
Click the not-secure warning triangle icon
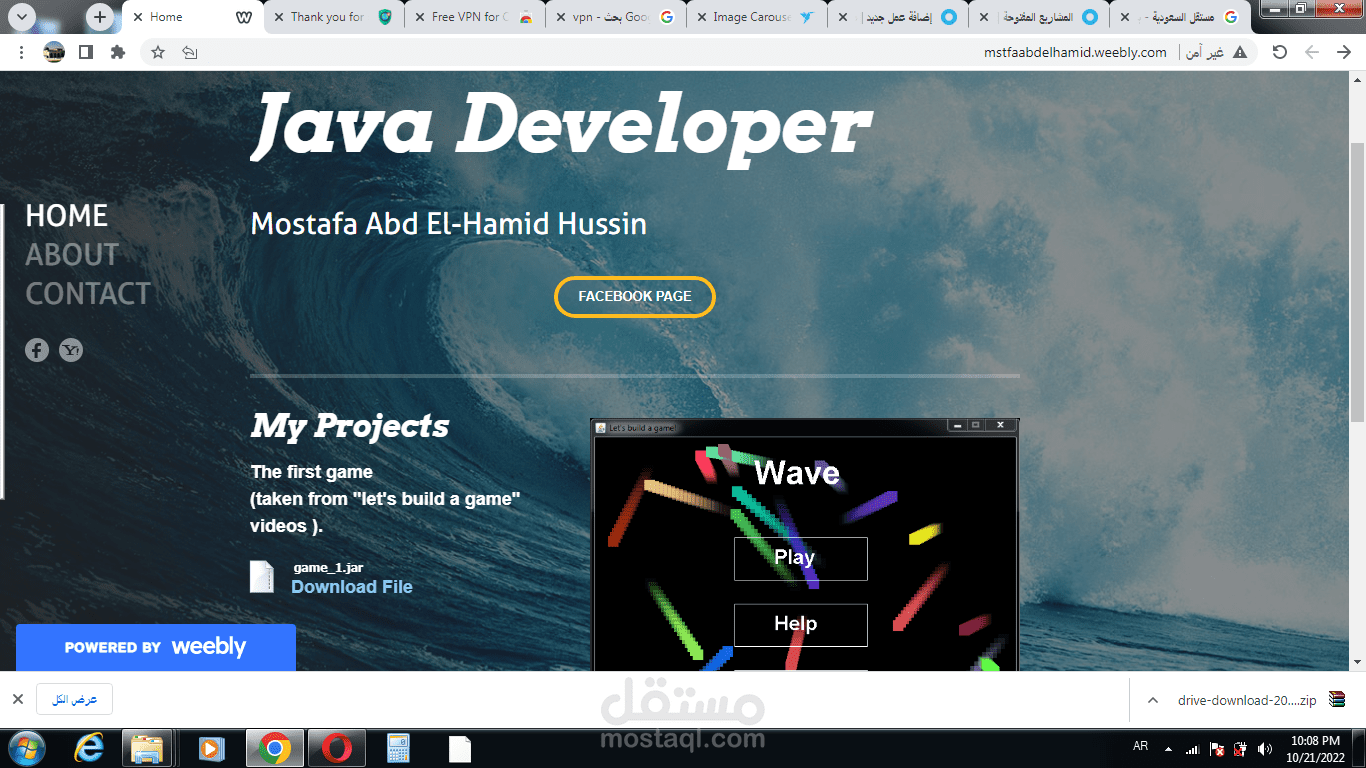(1240, 52)
